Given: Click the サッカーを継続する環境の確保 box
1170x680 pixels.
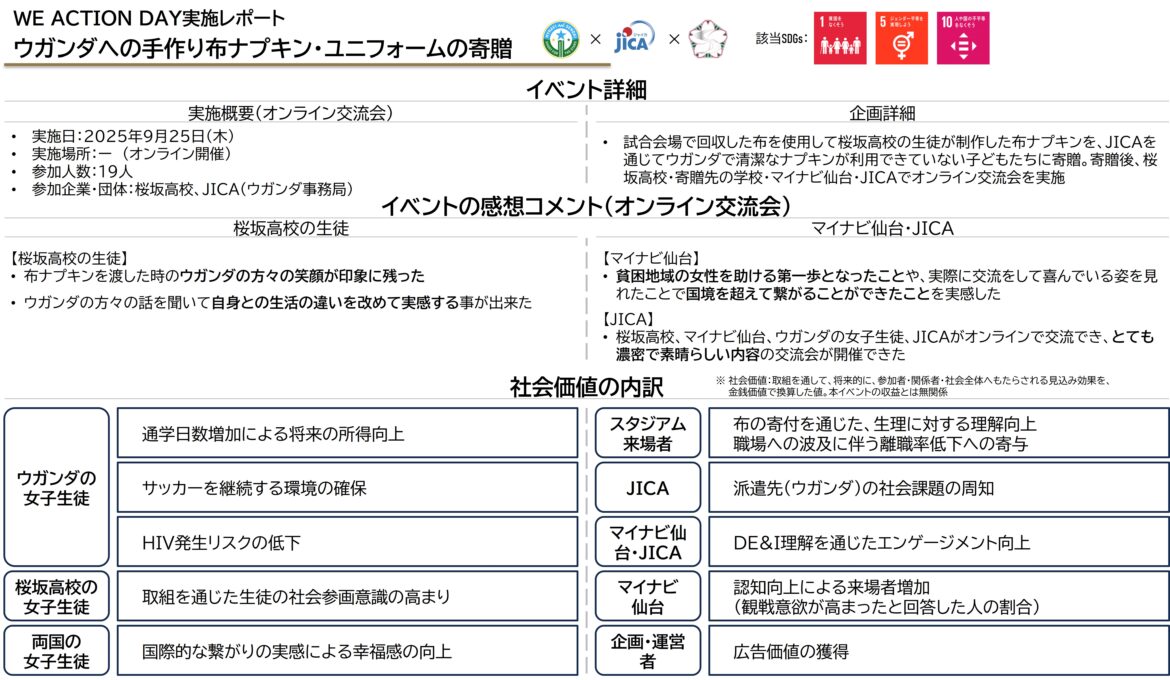Looking at the screenshot, I should pyautogui.click(x=347, y=487).
